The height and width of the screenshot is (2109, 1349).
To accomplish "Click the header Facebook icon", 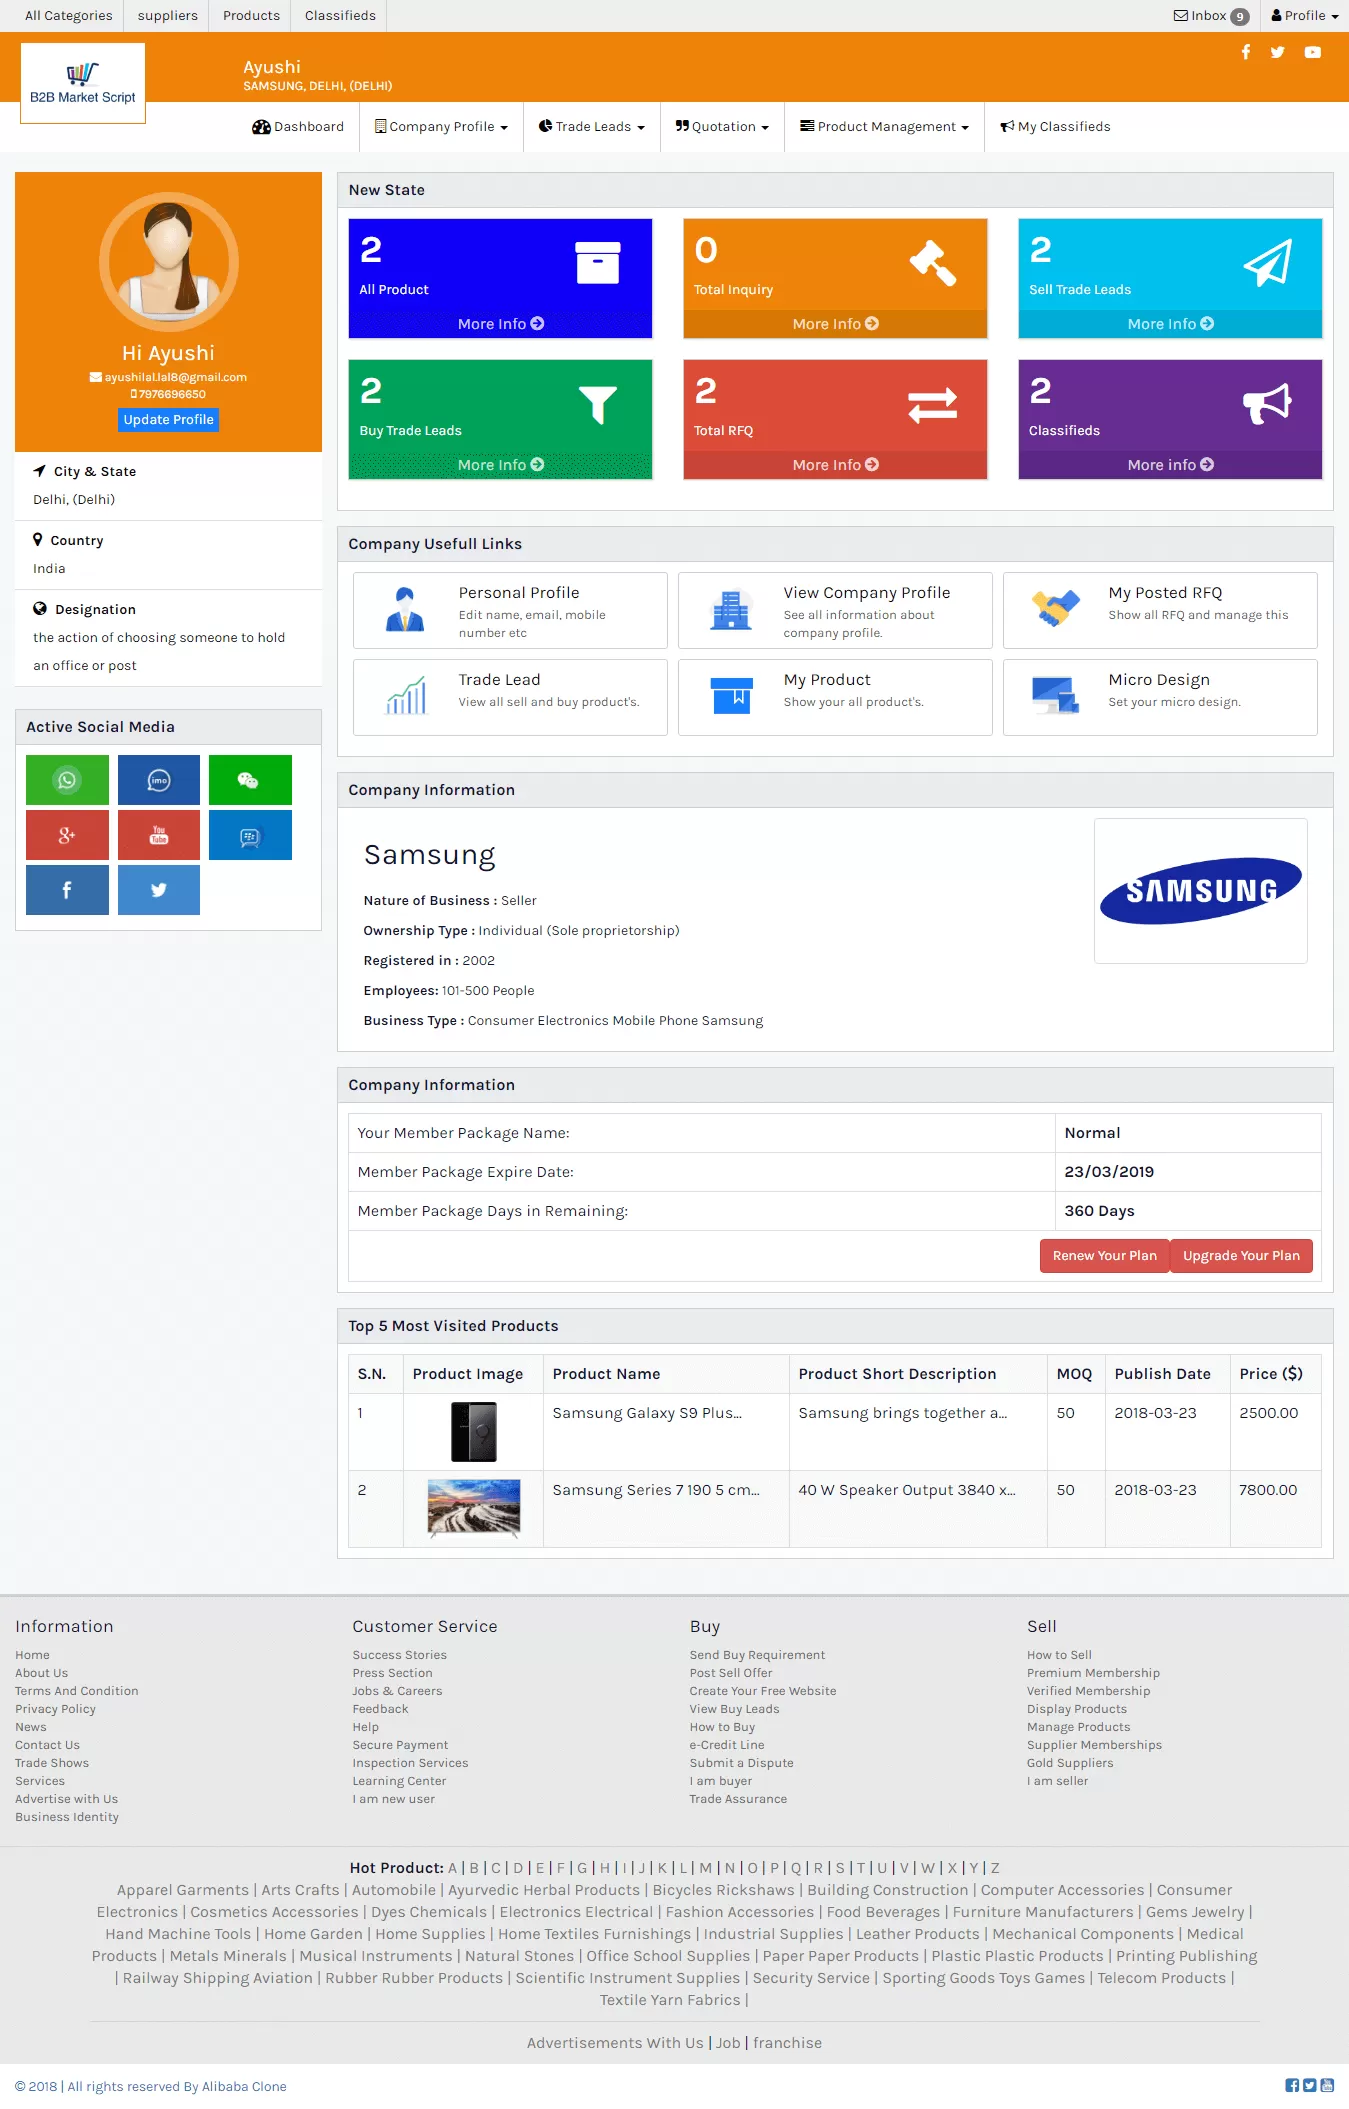I will pos(1246,52).
